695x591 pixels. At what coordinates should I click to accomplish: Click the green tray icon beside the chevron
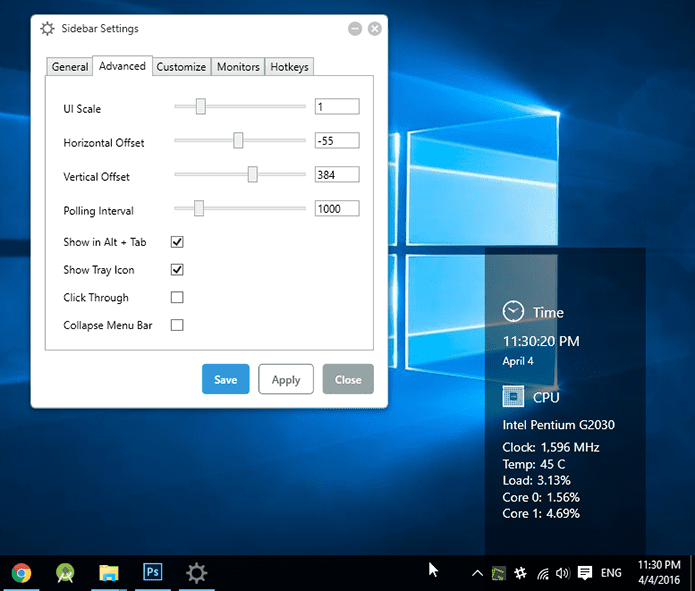[x=499, y=573]
